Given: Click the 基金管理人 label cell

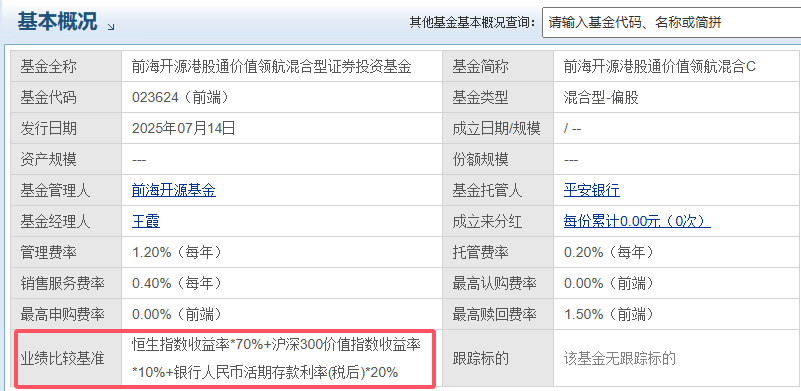Looking at the screenshot, I should click(66, 191).
